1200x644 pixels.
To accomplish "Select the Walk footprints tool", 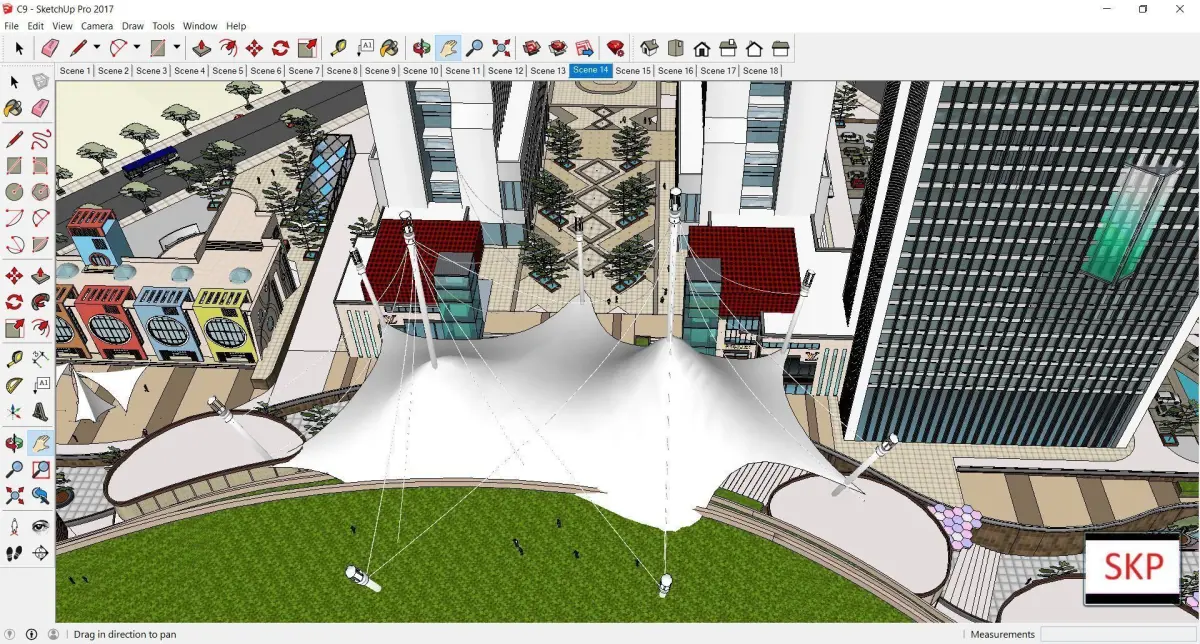I will (x=14, y=552).
